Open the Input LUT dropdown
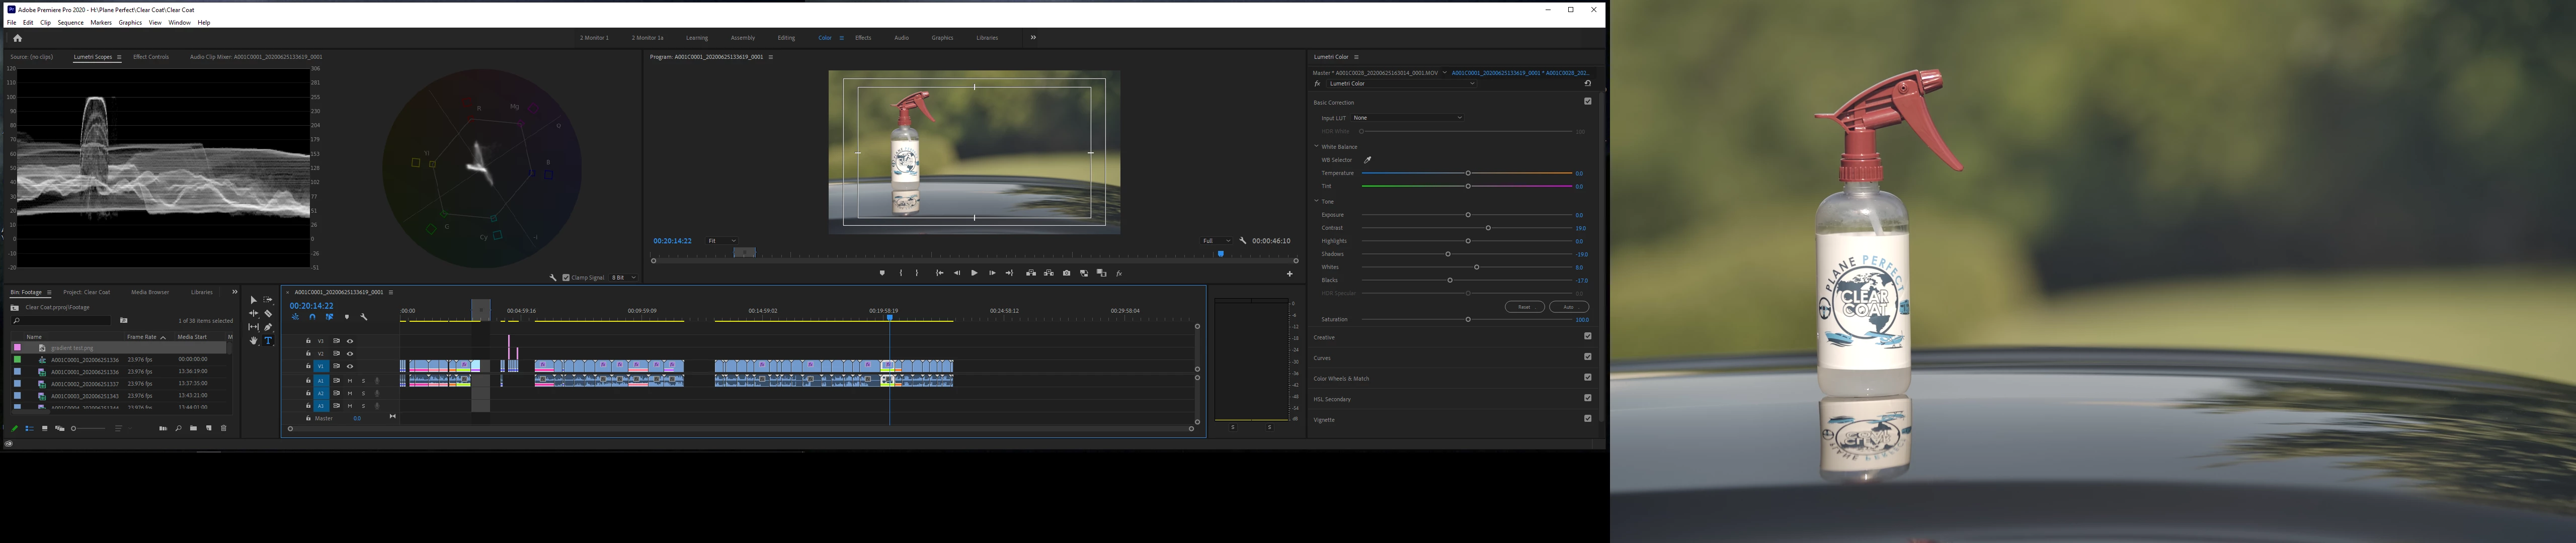 [x=1407, y=118]
